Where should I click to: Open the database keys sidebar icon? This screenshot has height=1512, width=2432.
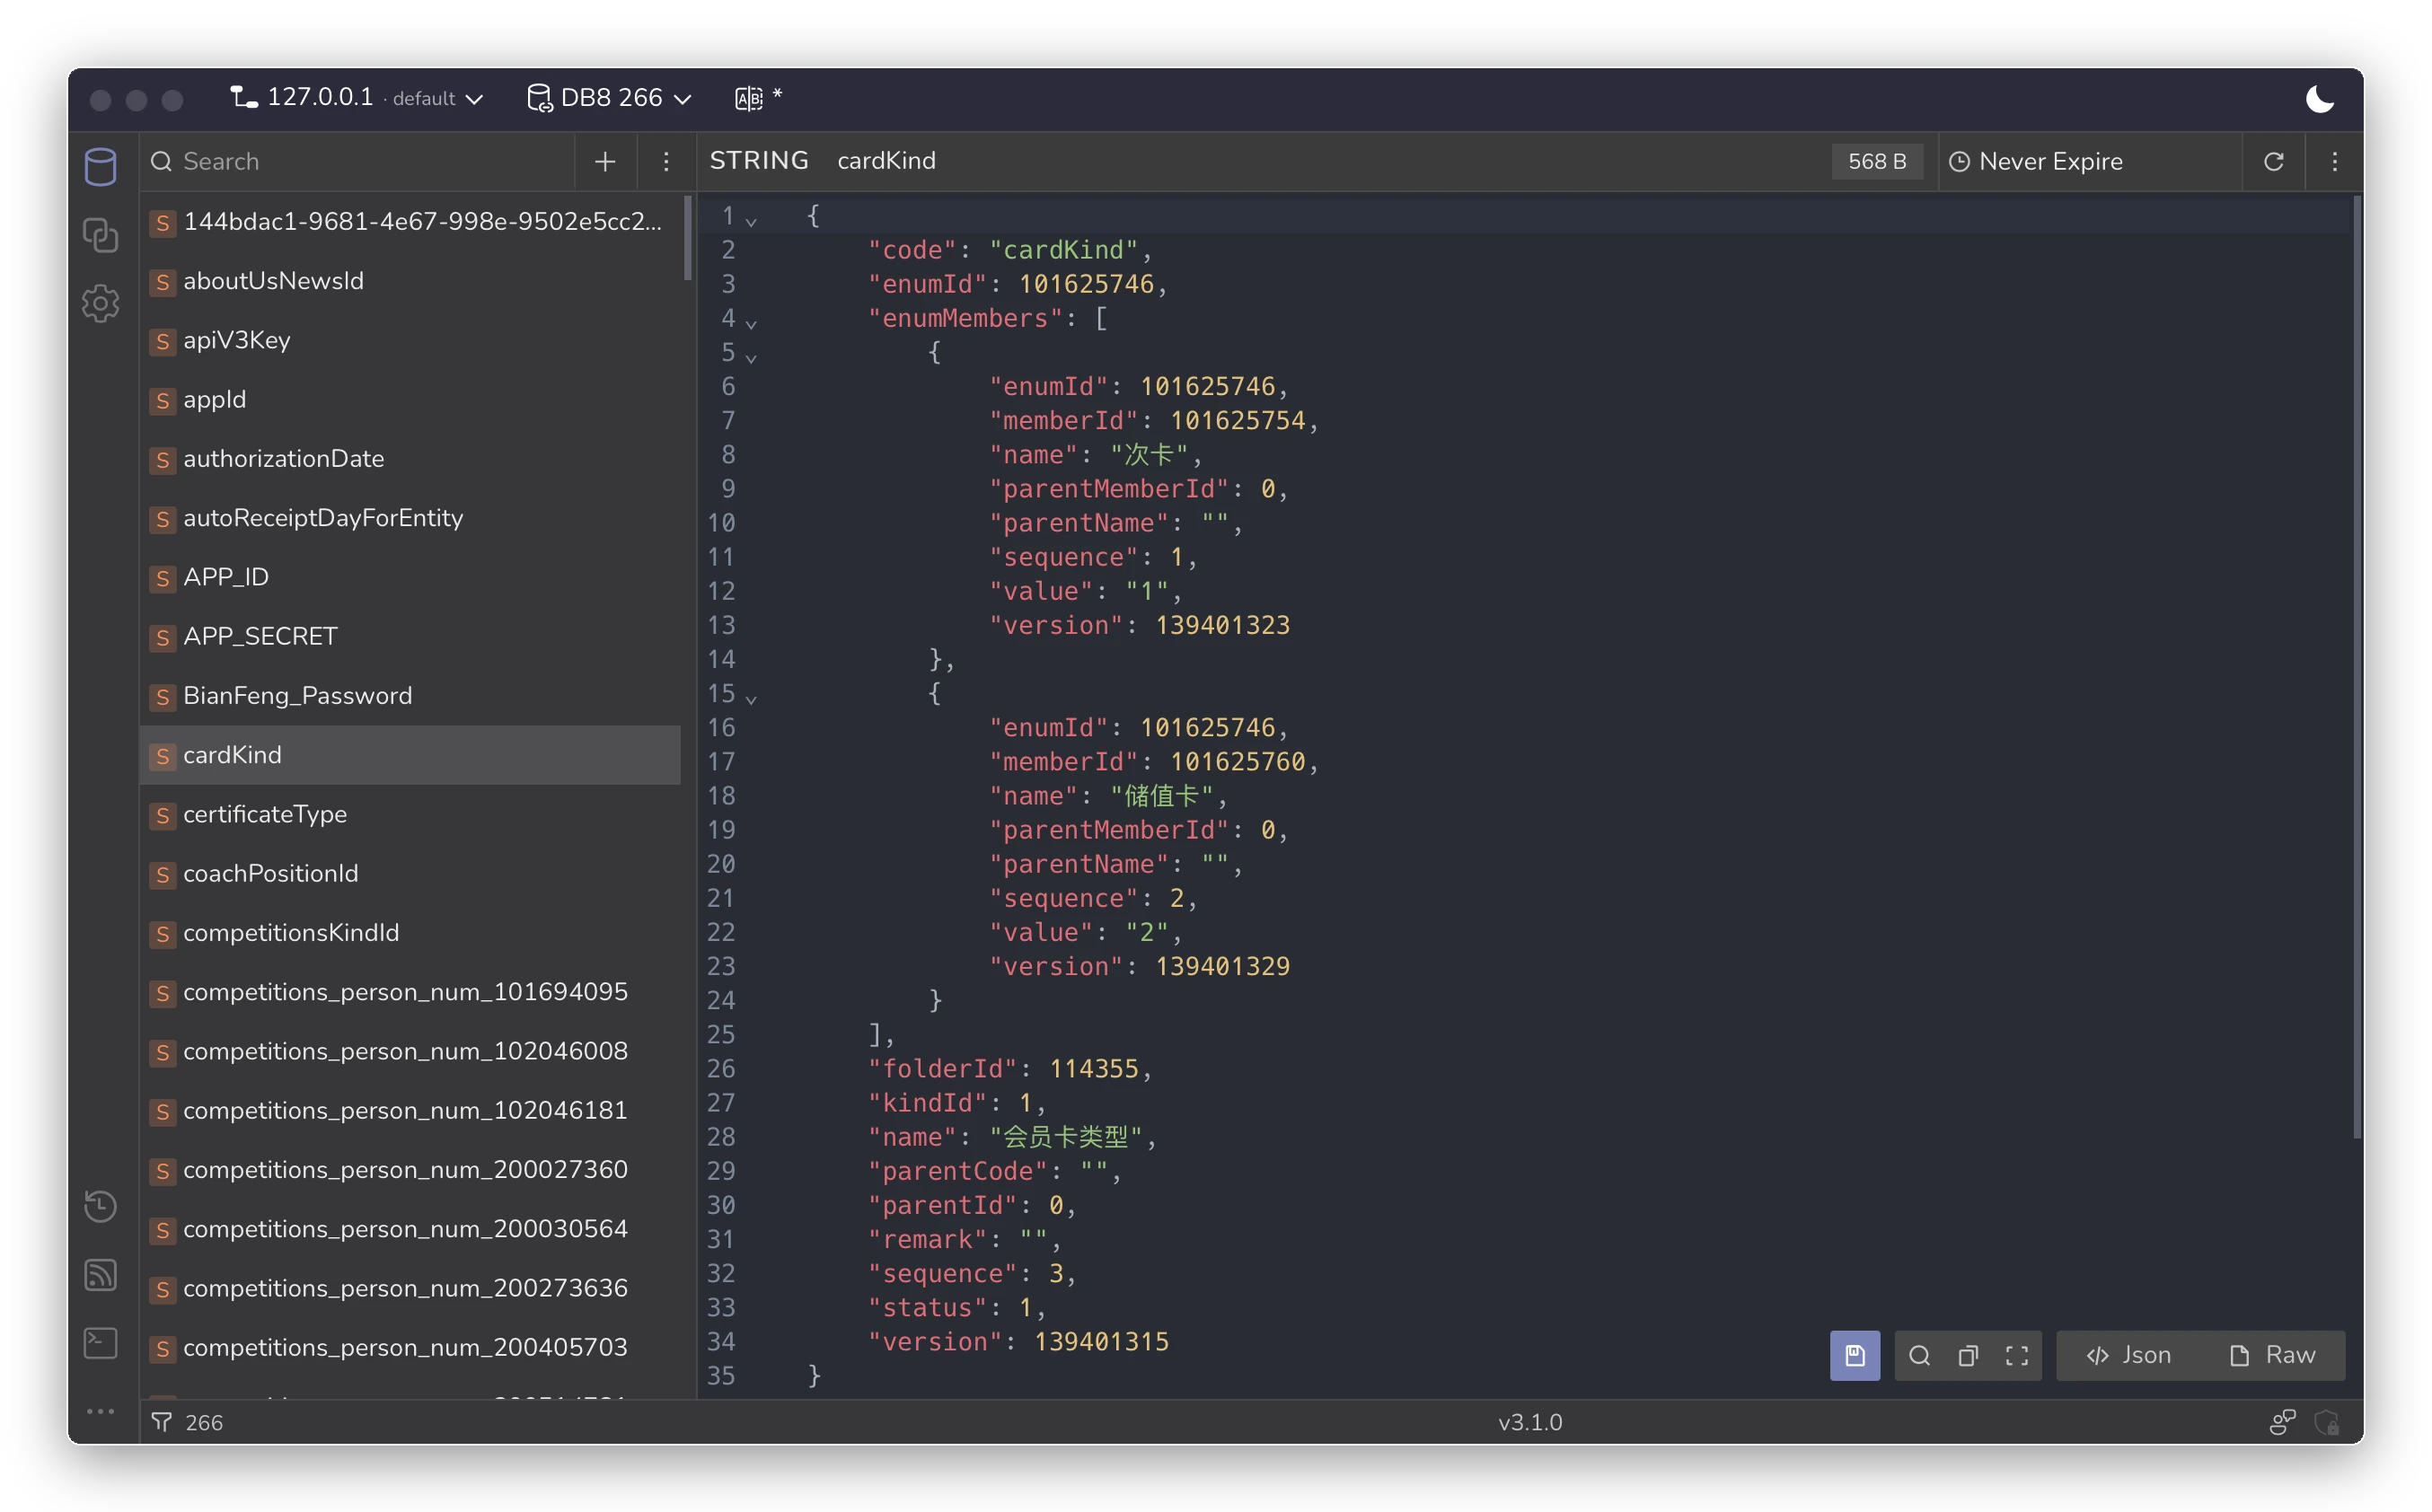[x=100, y=167]
